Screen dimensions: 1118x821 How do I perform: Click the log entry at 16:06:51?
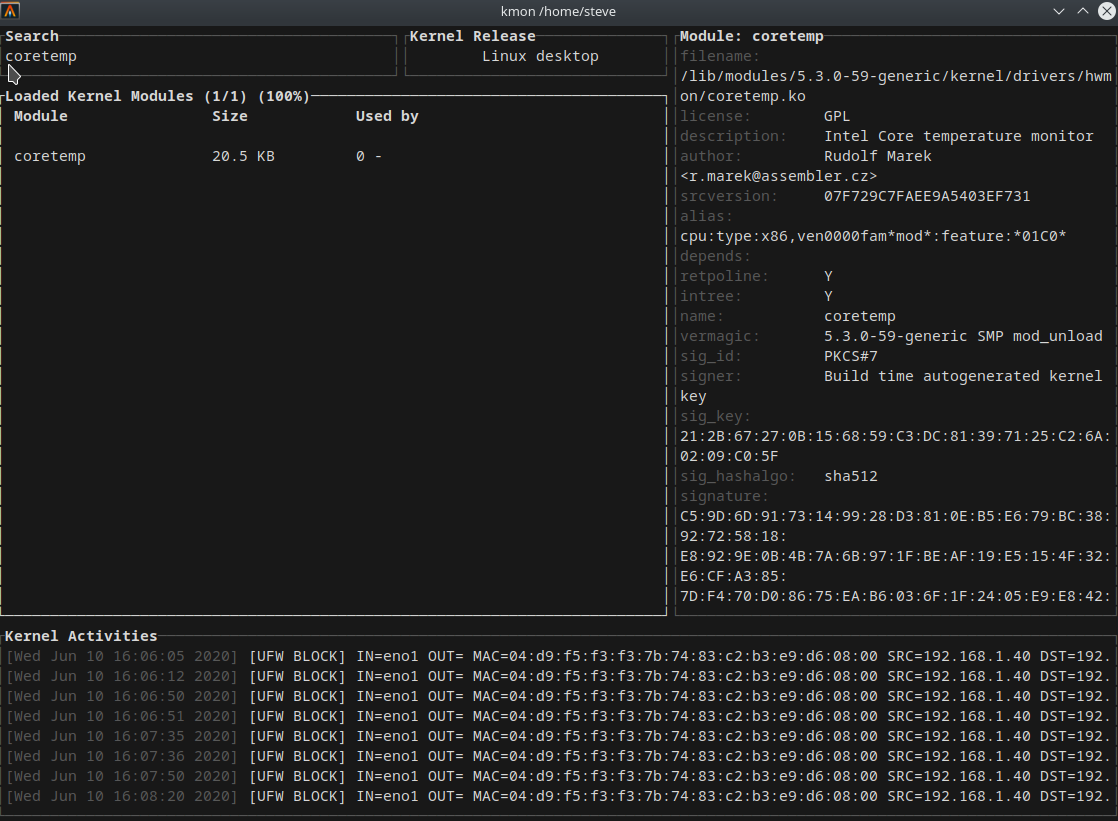coord(559,716)
